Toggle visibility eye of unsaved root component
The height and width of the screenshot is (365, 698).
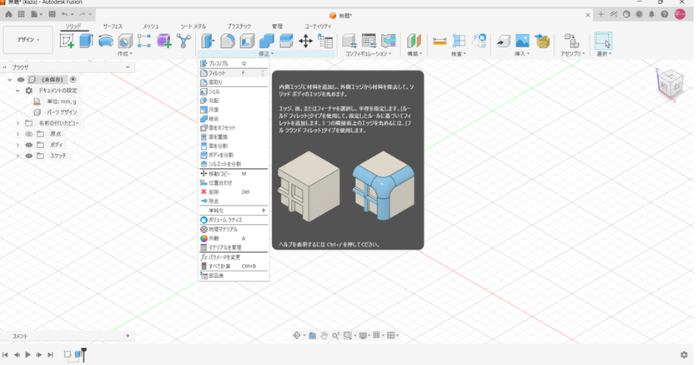[x=20, y=80]
